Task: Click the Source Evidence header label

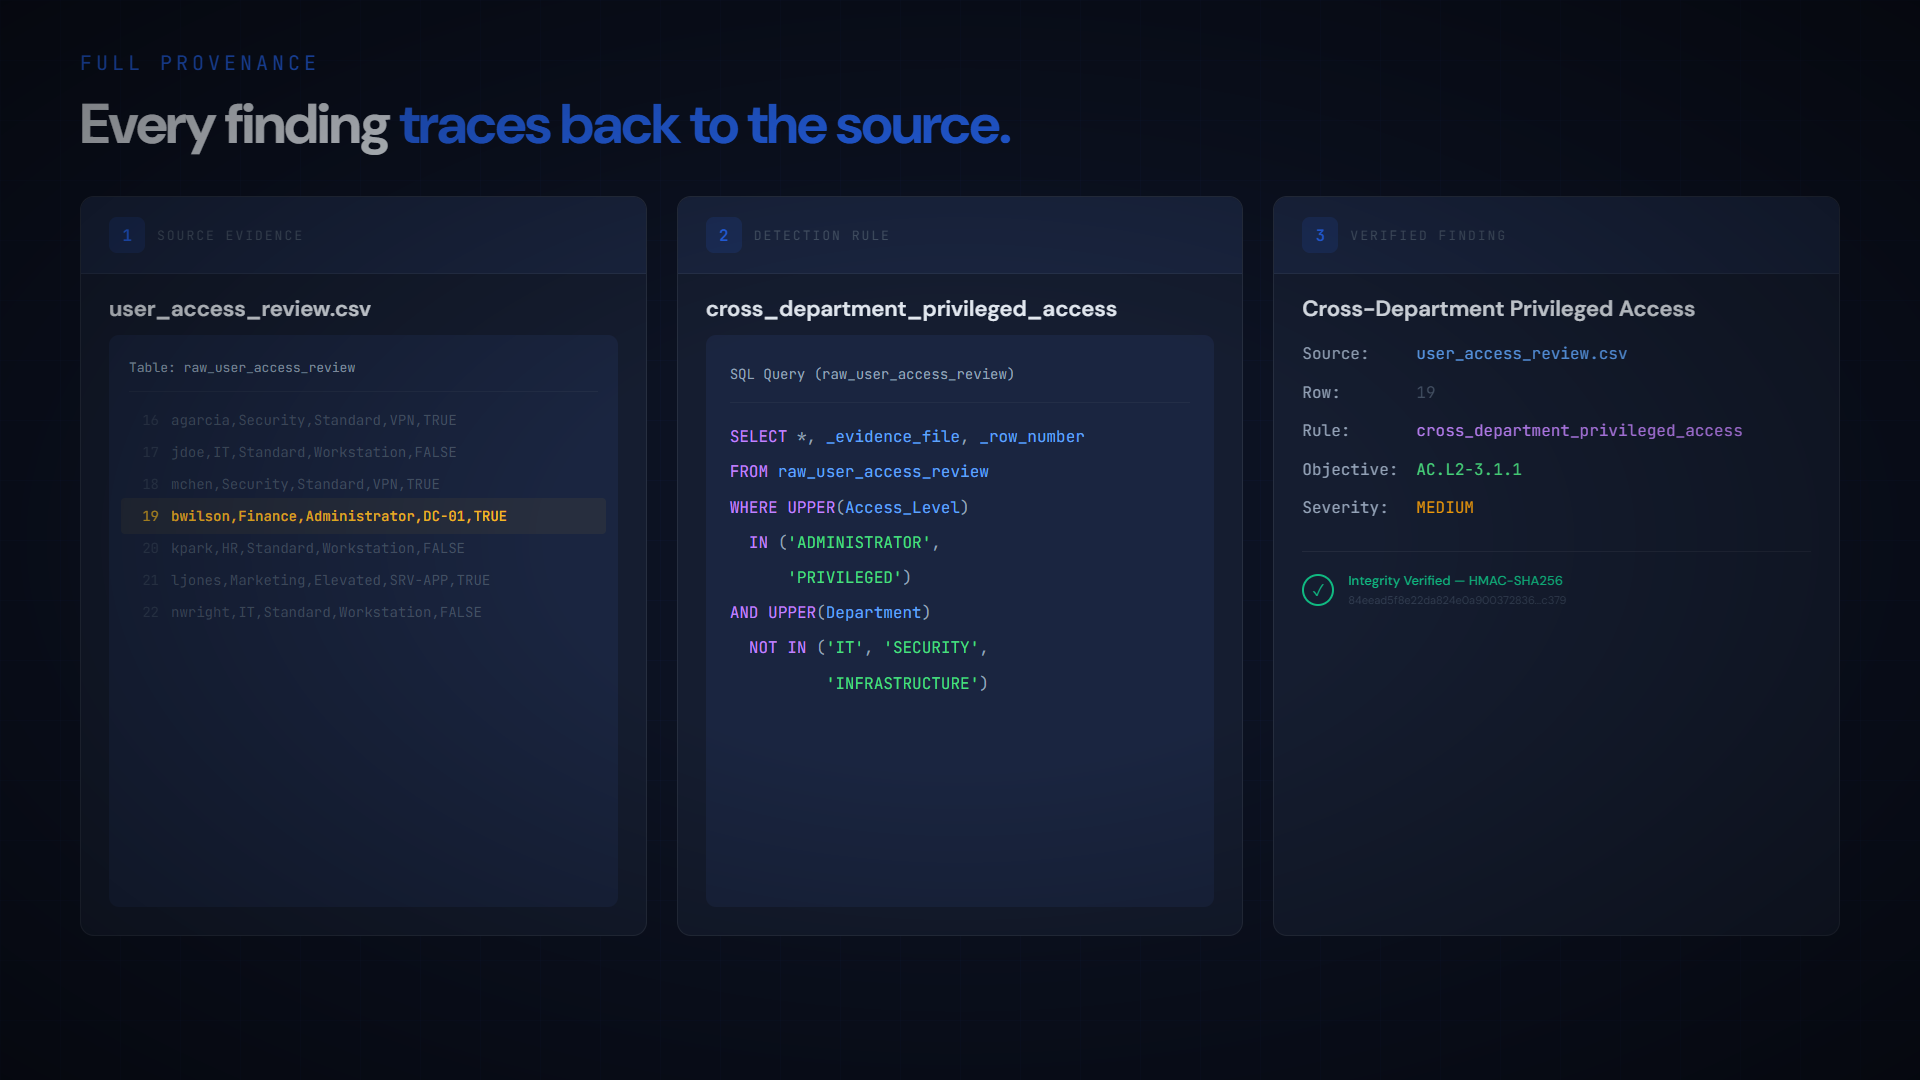Action: tap(229, 236)
